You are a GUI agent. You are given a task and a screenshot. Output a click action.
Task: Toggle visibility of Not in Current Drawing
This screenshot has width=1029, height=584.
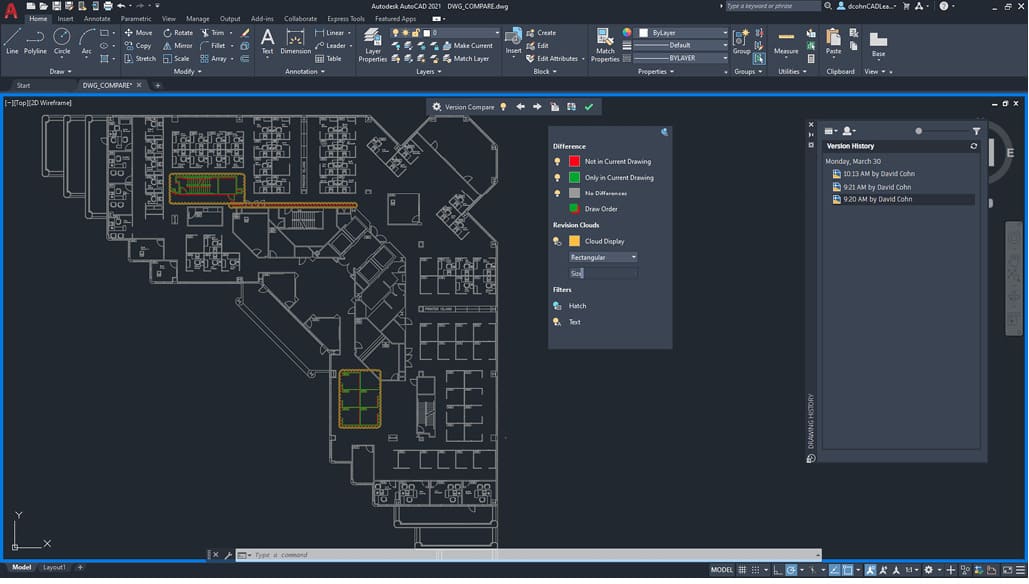click(x=558, y=160)
